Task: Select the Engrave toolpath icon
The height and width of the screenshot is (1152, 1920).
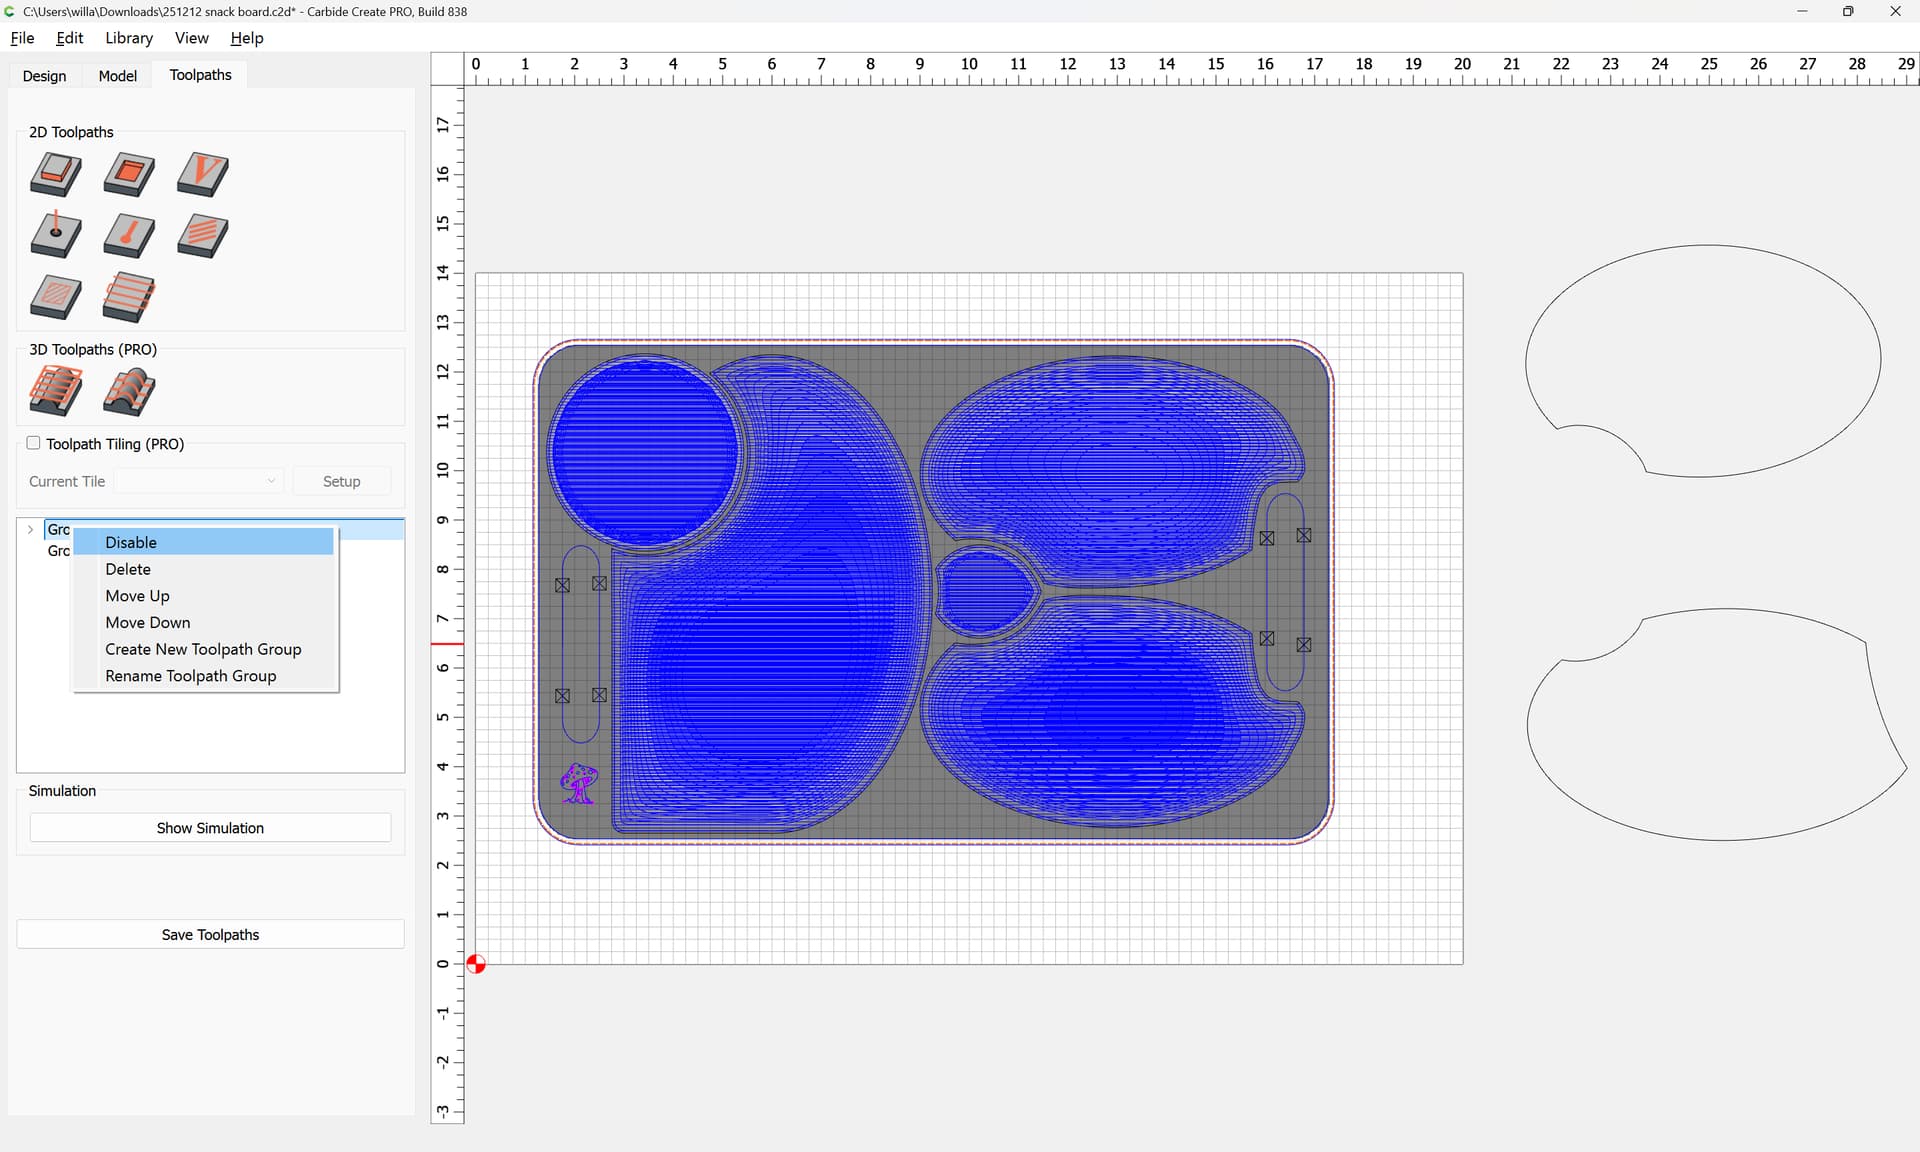Action: click(x=129, y=236)
